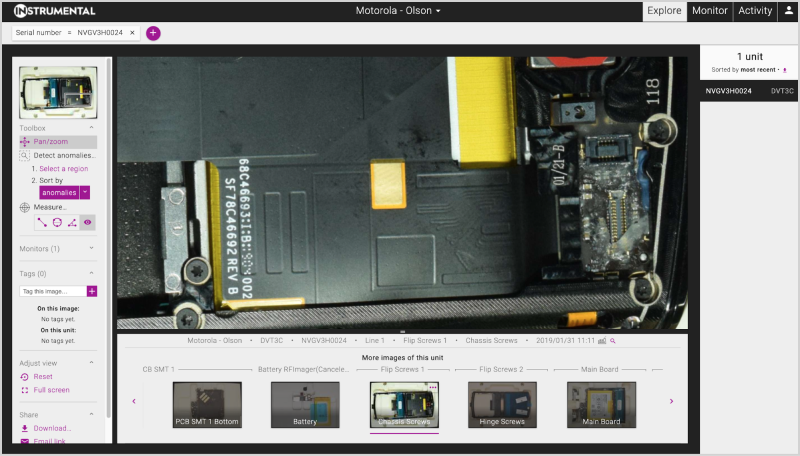Image resolution: width=800 pixels, height=456 pixels.
Task: Click the Reset view link
Action: click(x=44, y=377)
